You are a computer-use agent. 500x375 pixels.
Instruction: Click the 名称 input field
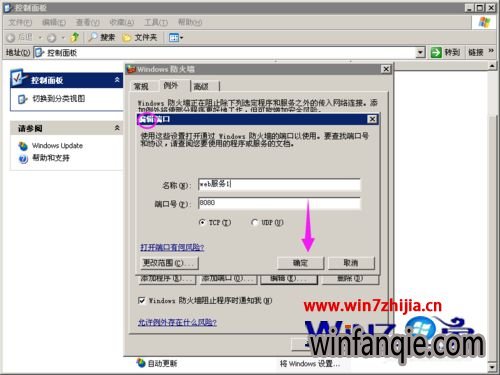pos(279,184)
